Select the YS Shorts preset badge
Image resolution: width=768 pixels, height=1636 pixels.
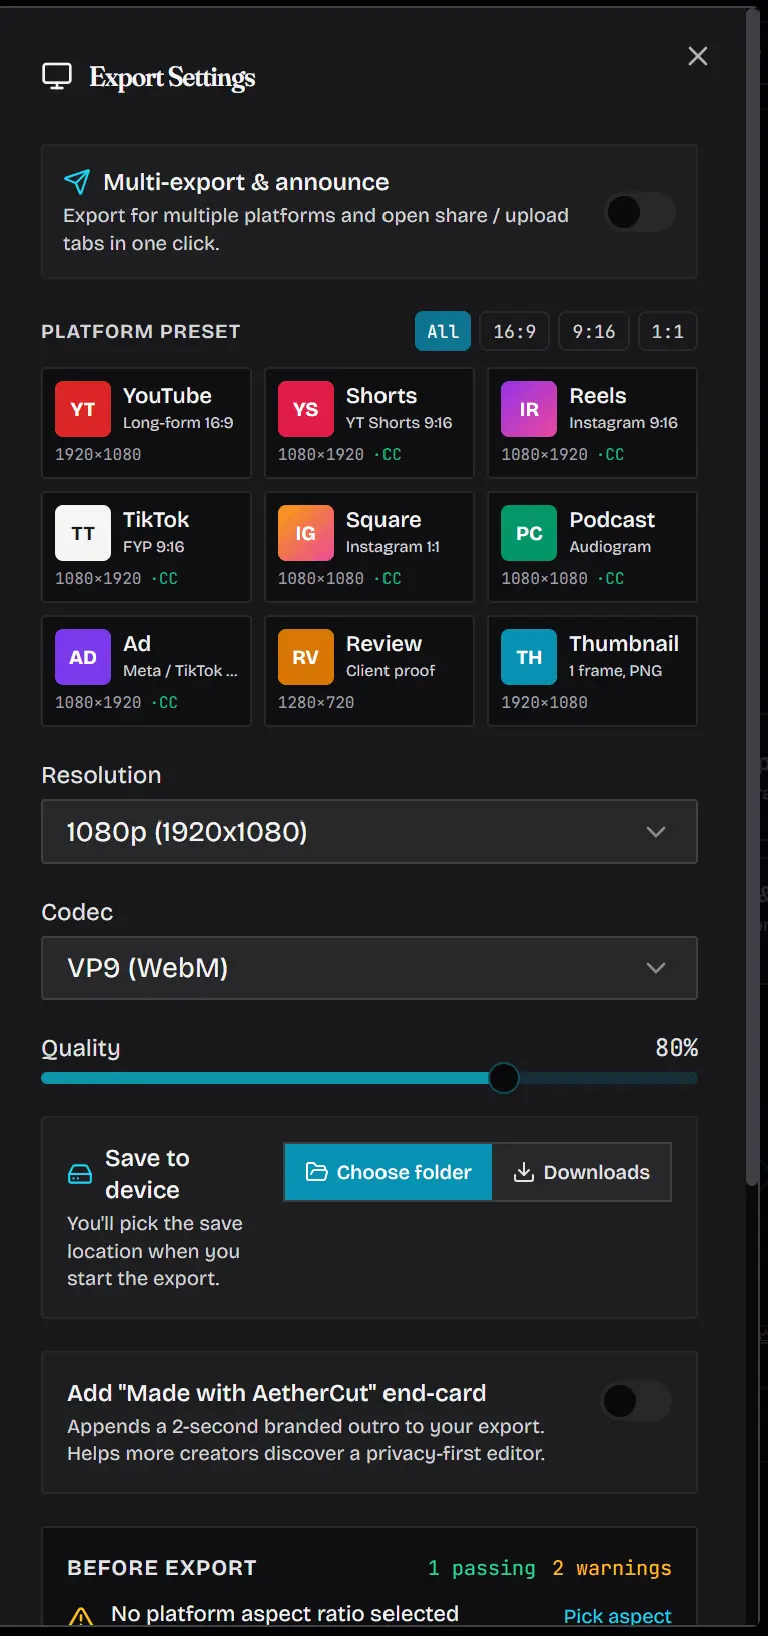(306, 409)
